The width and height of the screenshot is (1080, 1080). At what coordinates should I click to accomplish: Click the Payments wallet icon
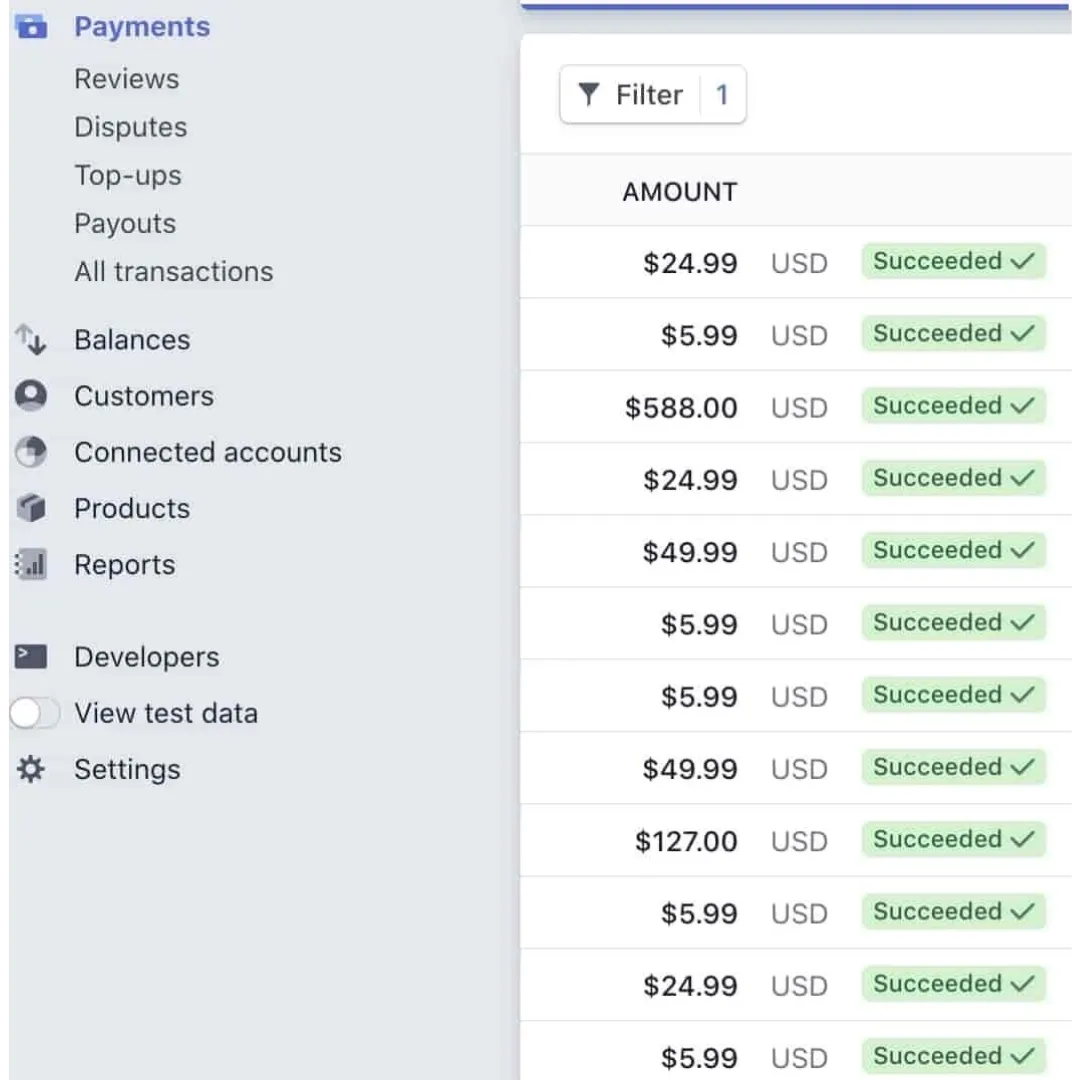[31, 28]
